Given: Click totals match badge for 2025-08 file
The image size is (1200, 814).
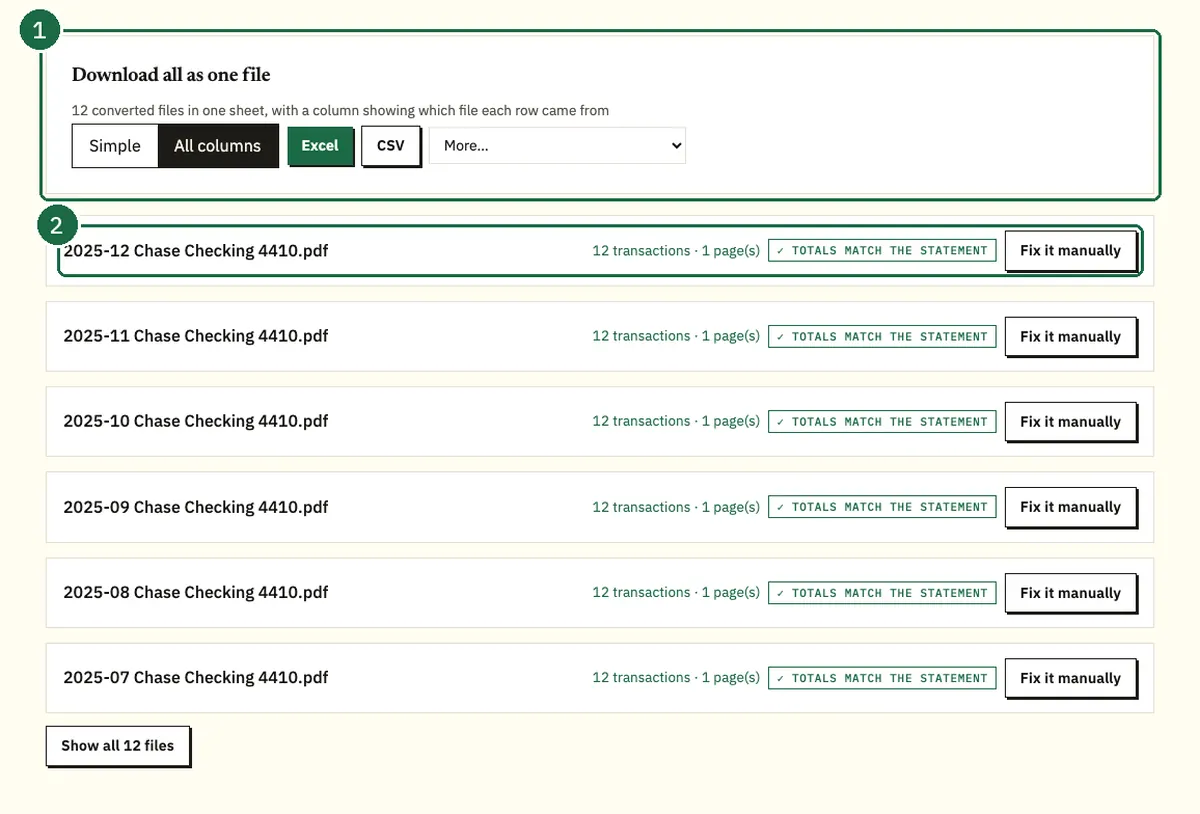Looking at the screenshot, I should pos(882,593).
